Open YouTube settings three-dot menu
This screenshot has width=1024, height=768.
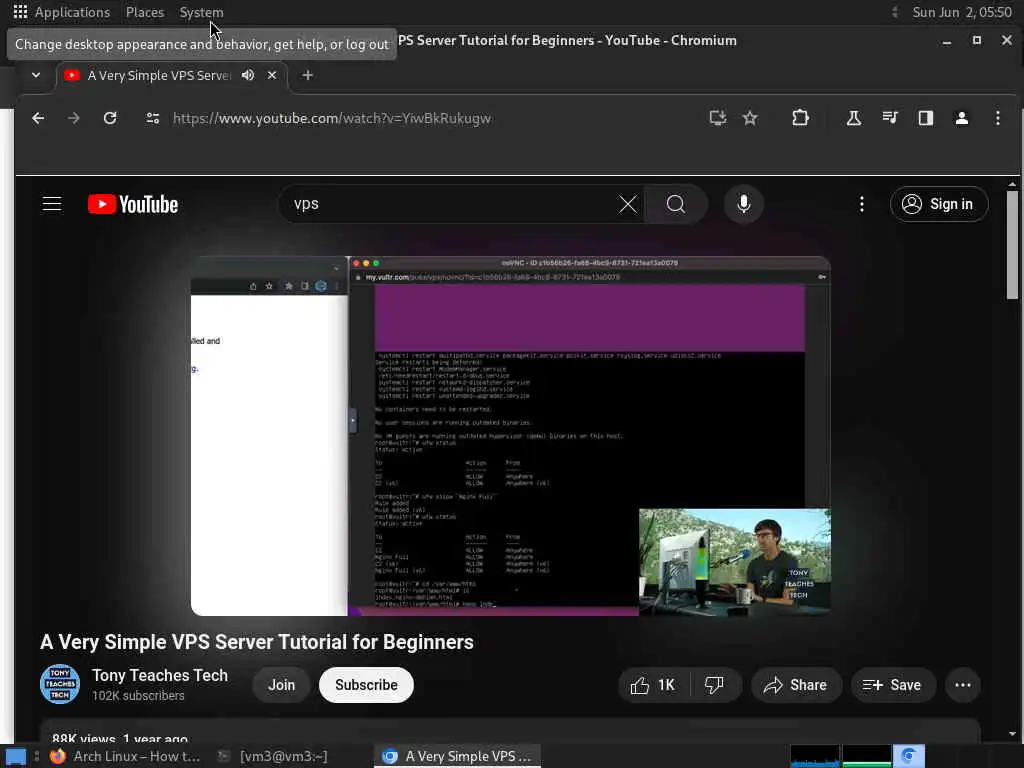point(862,204)
